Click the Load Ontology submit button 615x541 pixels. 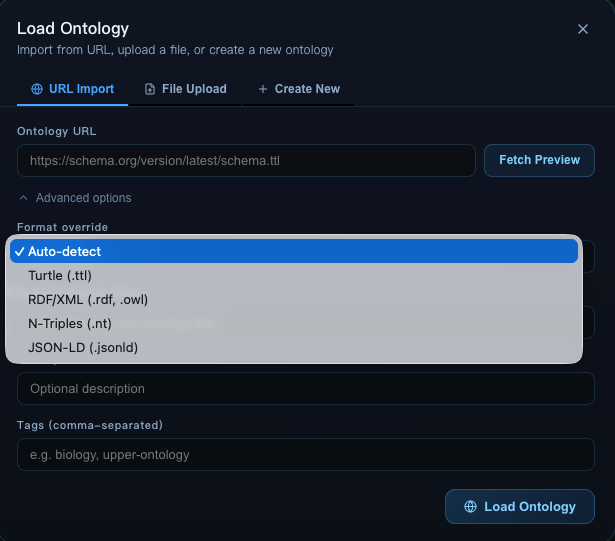click(520, 506)
